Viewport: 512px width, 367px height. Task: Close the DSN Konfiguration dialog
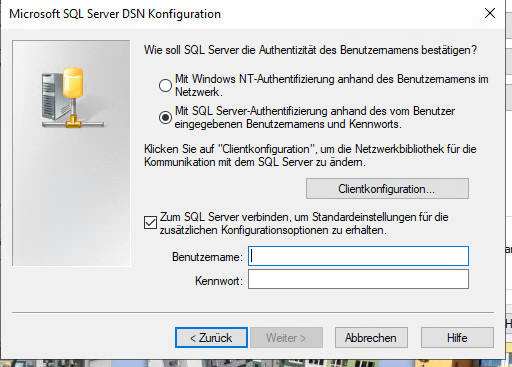click(x=490, y=13)
